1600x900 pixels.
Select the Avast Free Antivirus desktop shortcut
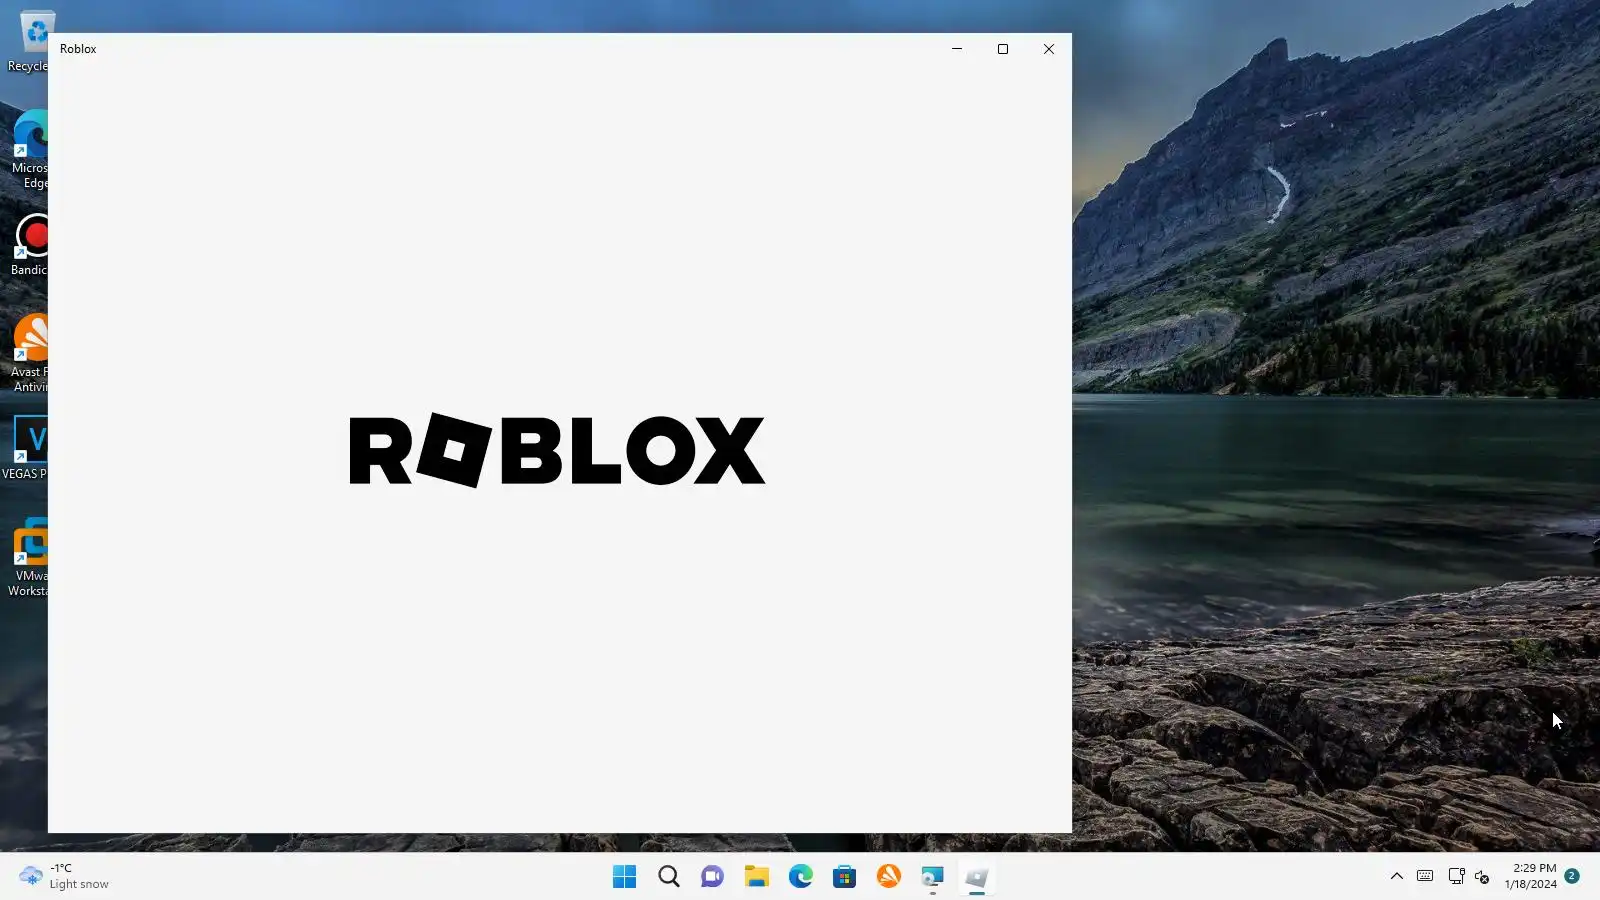click(x=30, y=353)
